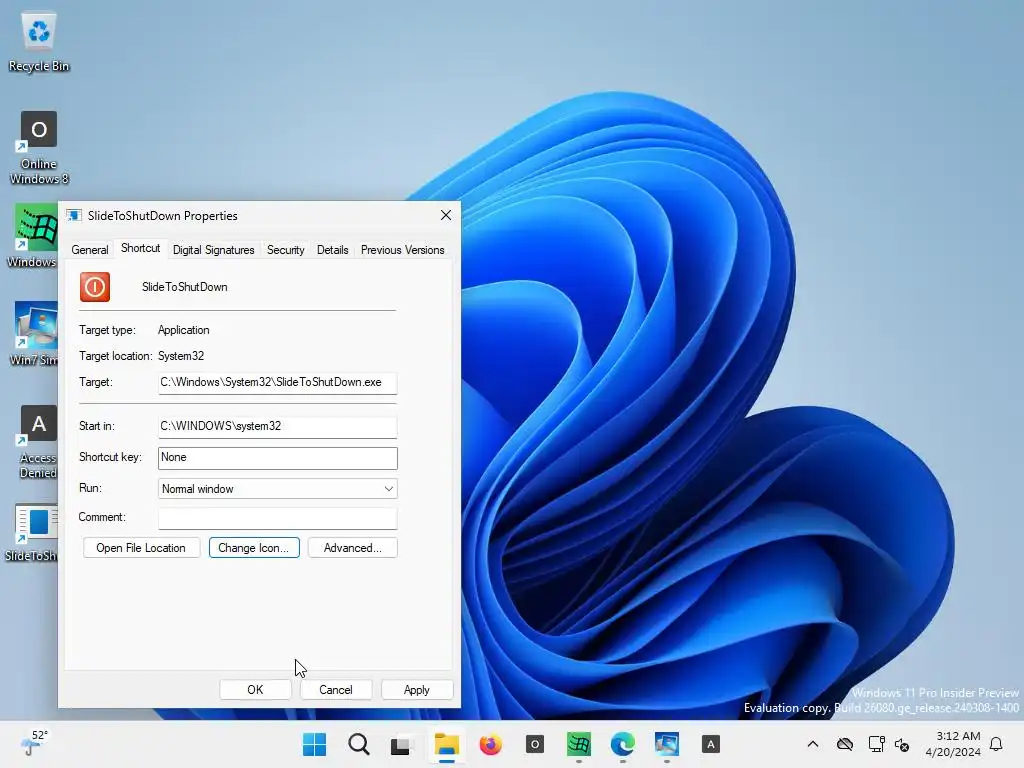Viewport: 1024px width, 768px height.
Task: Open the clock showing 3:12 AM
Action: coord(953,744)
